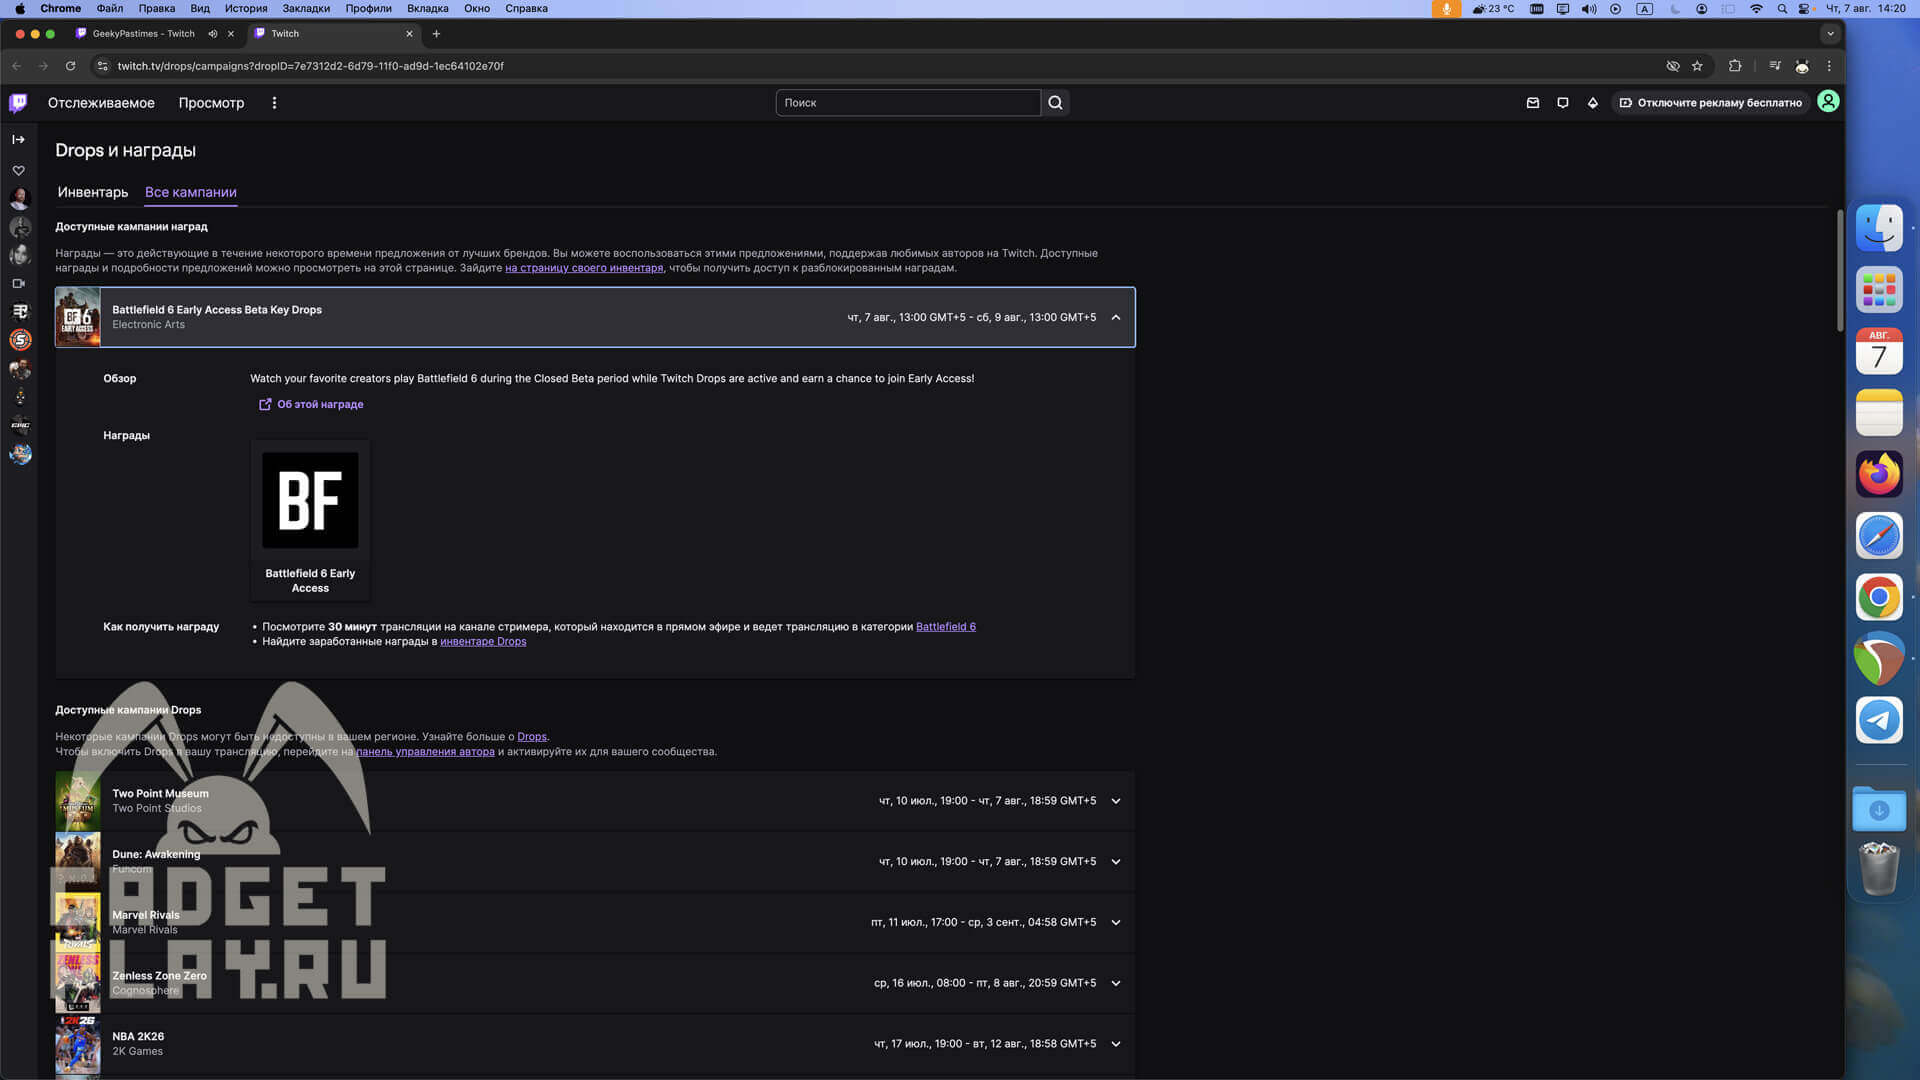
Task: Open Safari from the dock
Action: (1879, 536)
